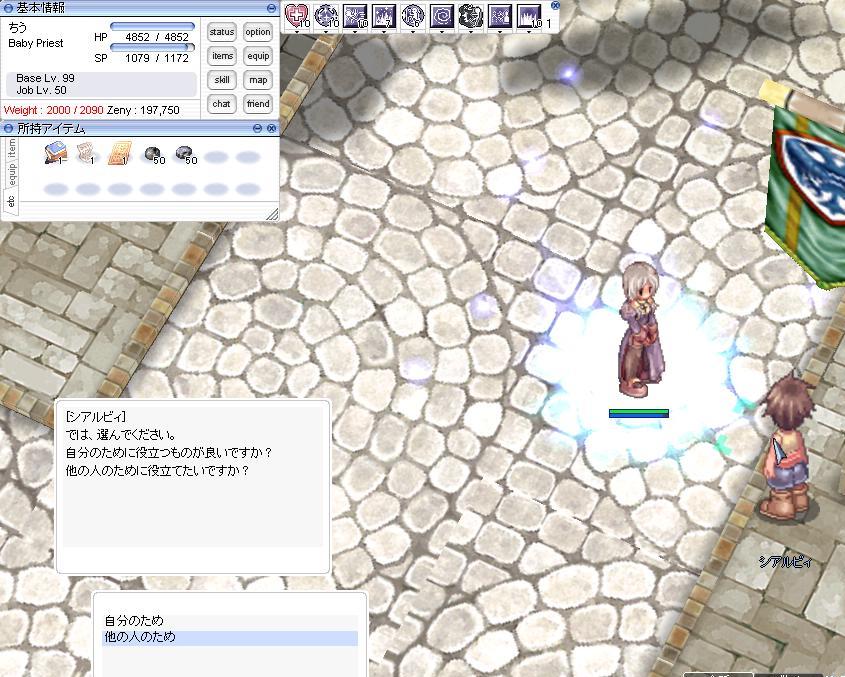The height and width of the screenshot is (677, 845).
Task: Open the friend list button
Action: pos(258,104)
